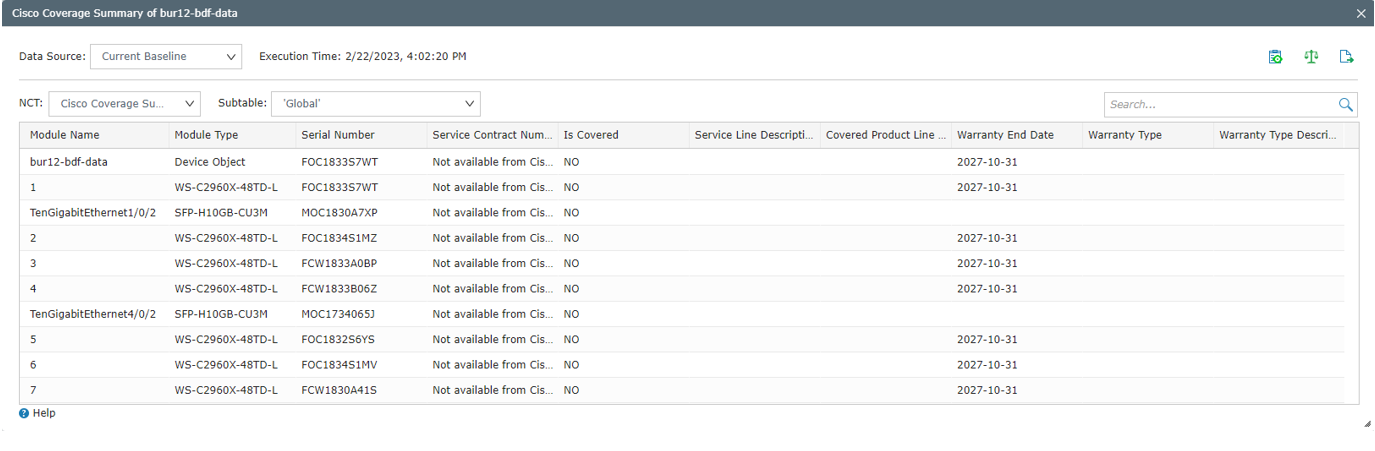The width and height of the screenshot is (1375, 451).
Task: Select the TenGigabitEthernet1/0/2 module row
Action: click(x=93, y=213)
